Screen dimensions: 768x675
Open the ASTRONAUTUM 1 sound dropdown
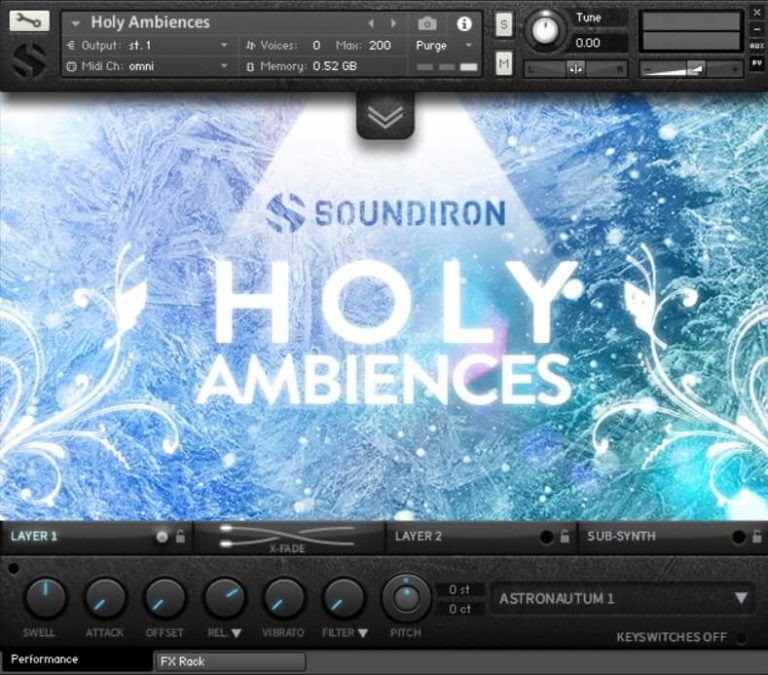point(622,599)
